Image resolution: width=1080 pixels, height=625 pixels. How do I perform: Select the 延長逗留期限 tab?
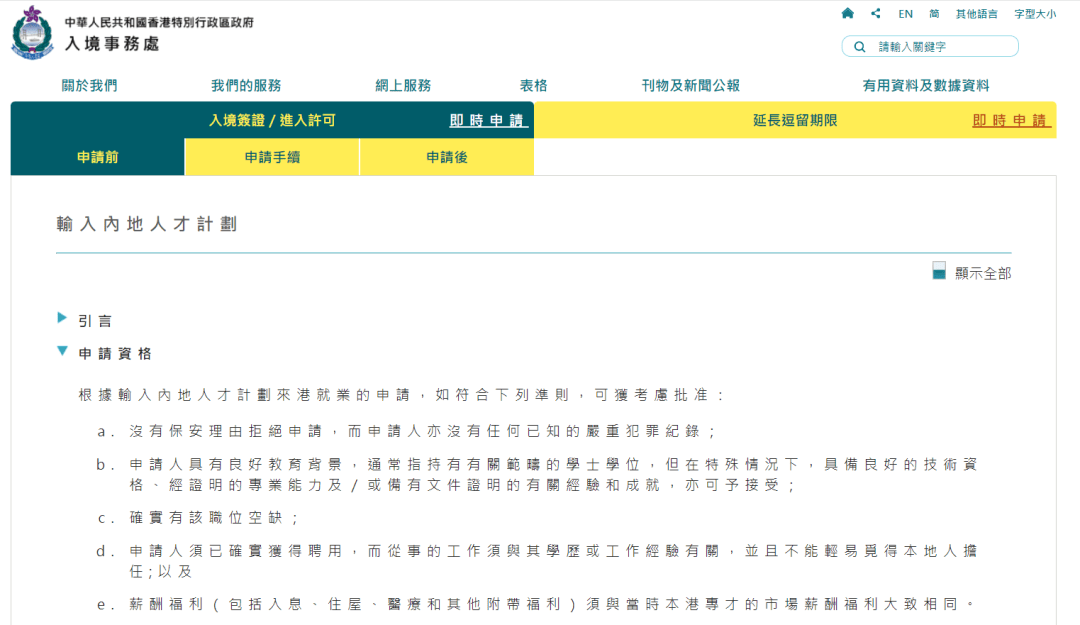coord(795,121)
